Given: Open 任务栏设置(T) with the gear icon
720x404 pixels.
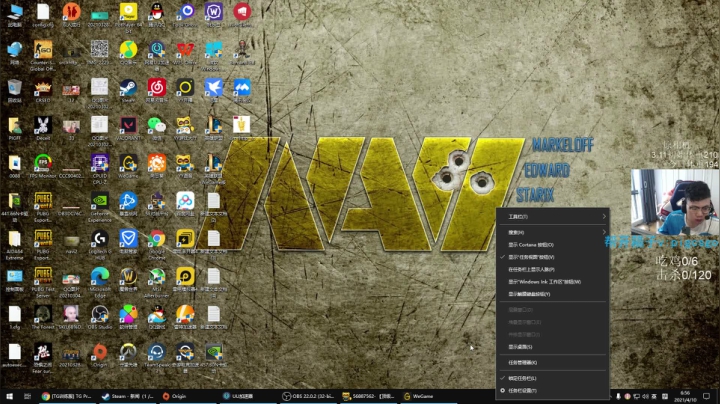Looking at the screenshot, I should coord(552,391).
